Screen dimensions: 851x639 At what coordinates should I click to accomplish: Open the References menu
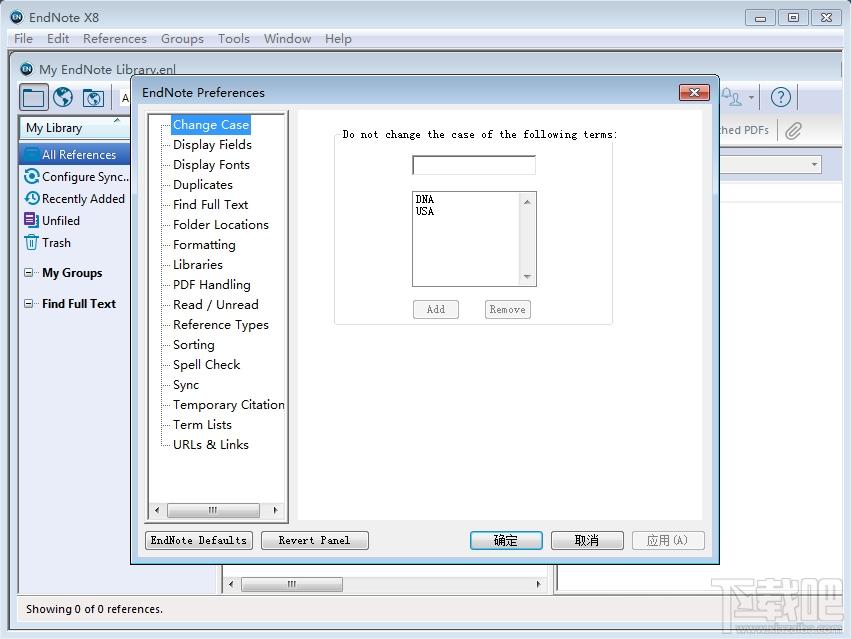[x=115, y=39]
